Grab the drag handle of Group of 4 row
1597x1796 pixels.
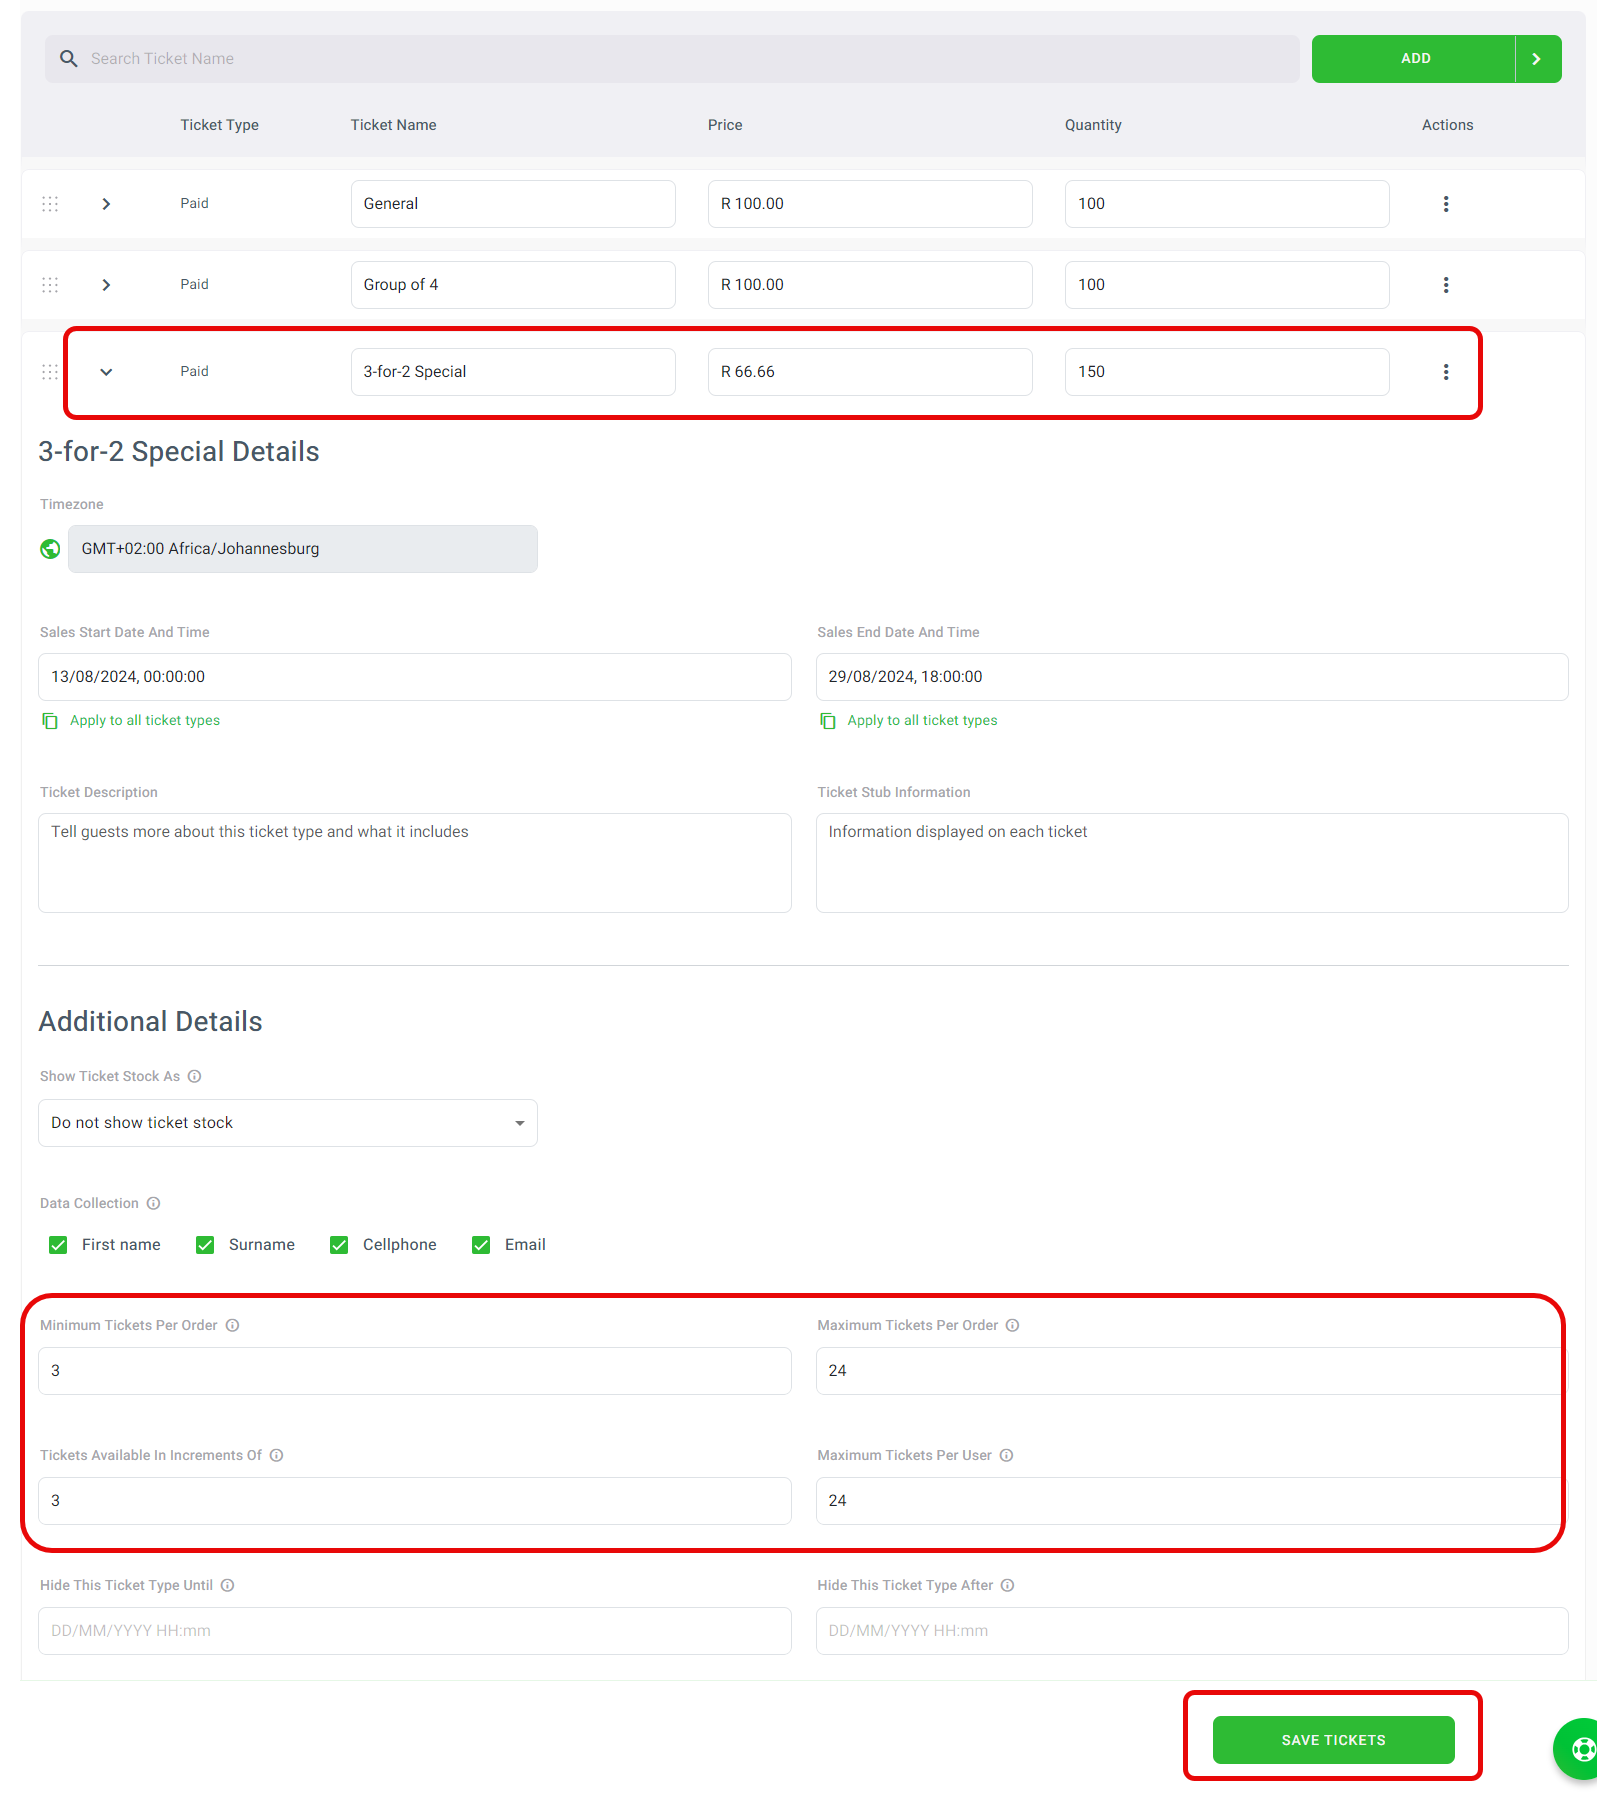tap(50, 285)
